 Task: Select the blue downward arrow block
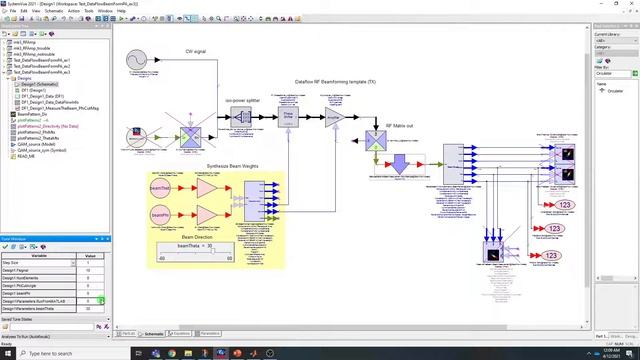tap(400, 164)
